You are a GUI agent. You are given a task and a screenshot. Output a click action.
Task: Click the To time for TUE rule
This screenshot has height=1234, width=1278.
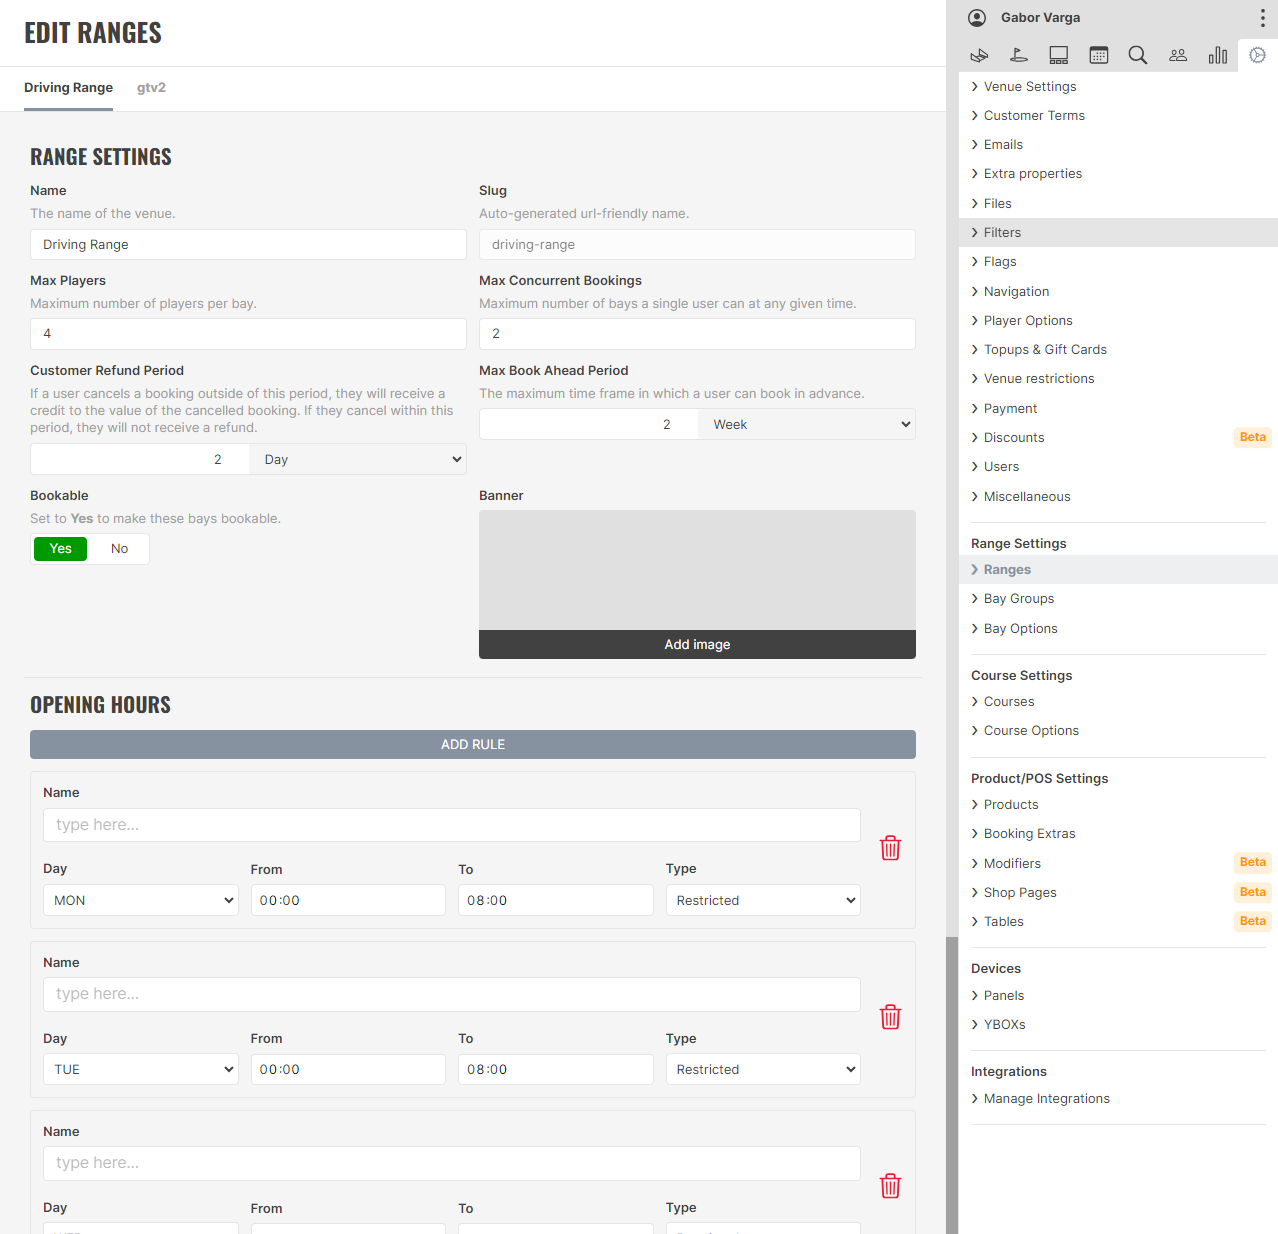tap(556, 1069)
